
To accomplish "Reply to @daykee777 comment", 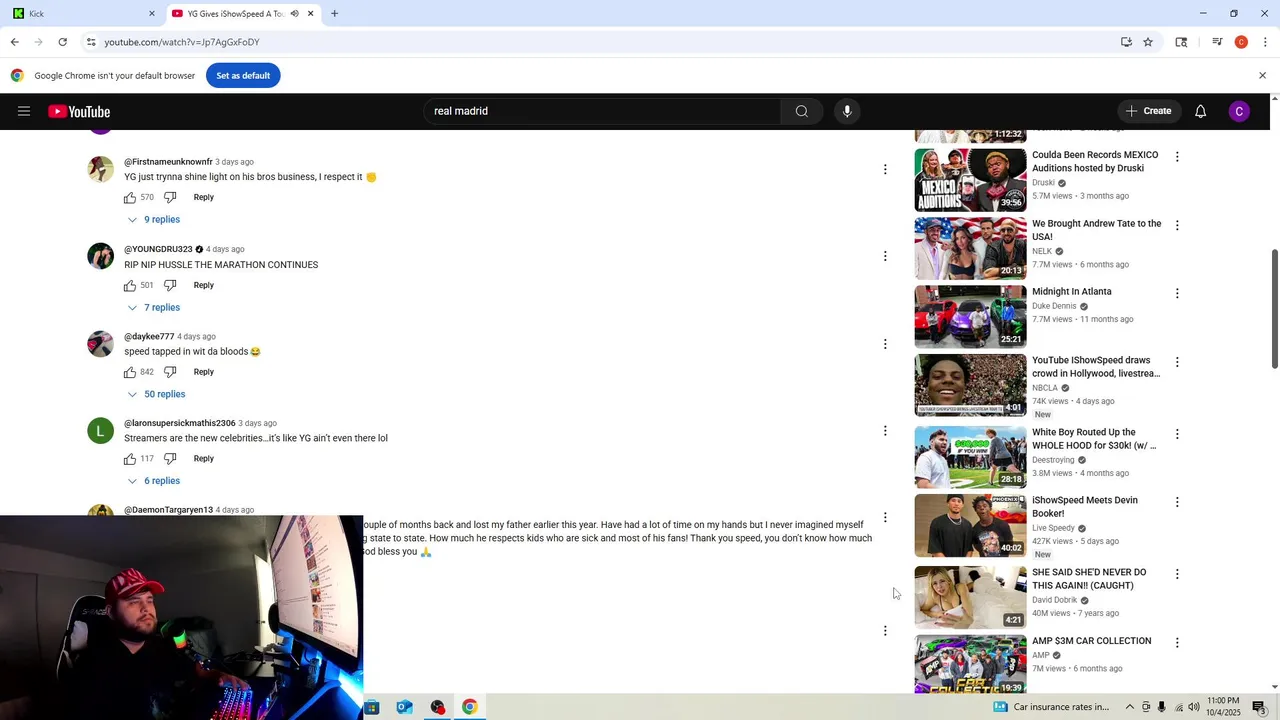I will pyautogui.click(x=204, y=373).
